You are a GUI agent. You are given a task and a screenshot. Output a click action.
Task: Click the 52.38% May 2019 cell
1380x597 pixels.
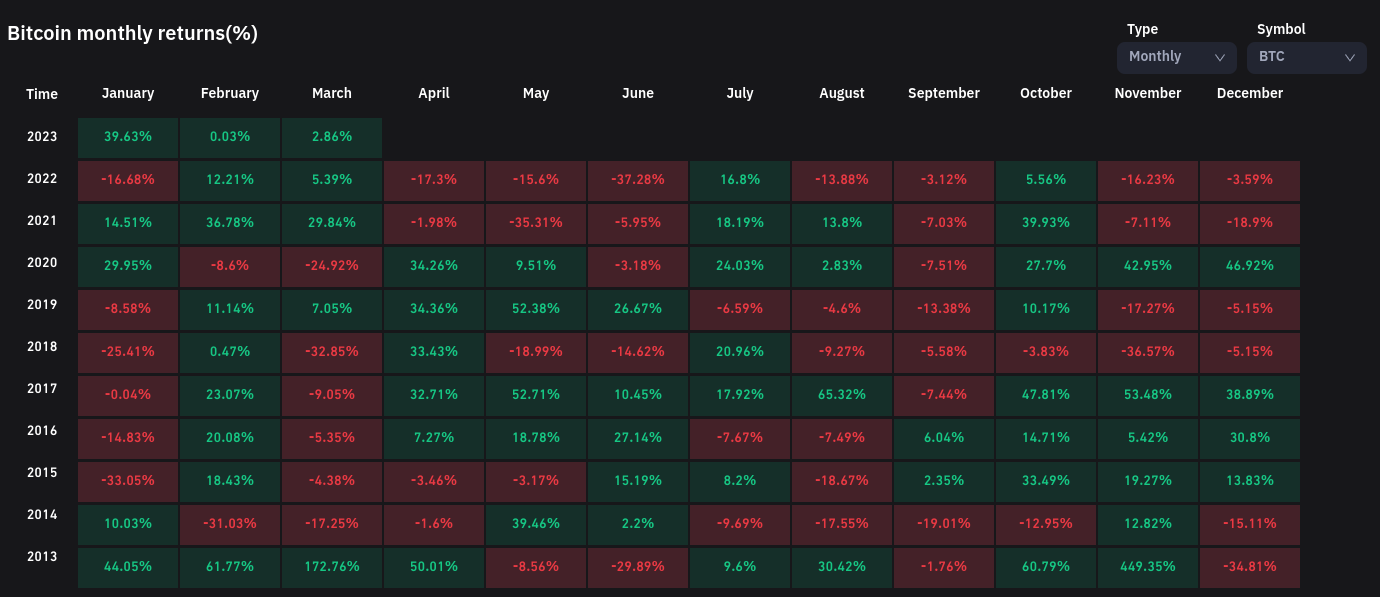point(536,309)
